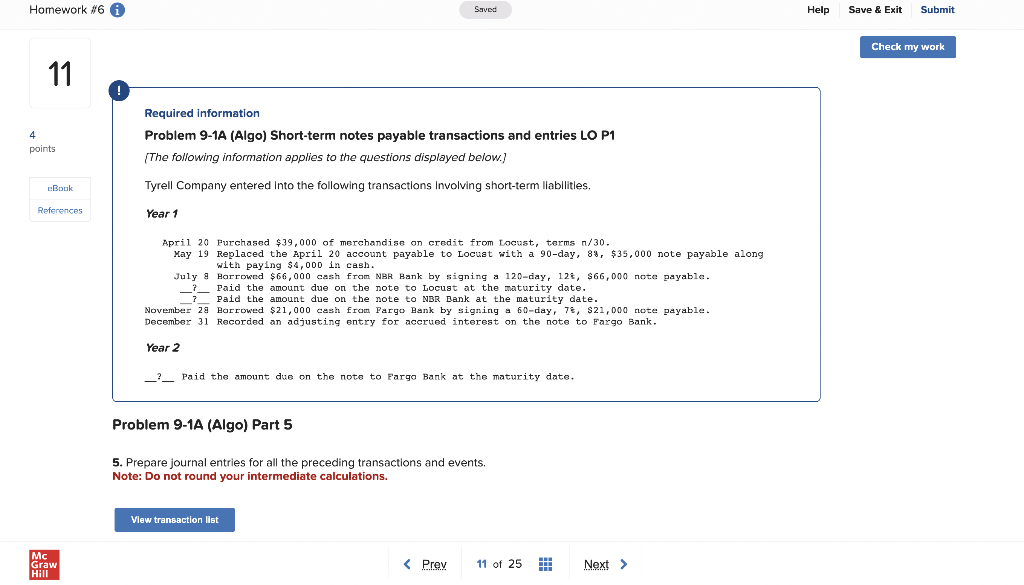
Task: Click the '11 of 25' page indicator
Action: (x=499, y=564)
